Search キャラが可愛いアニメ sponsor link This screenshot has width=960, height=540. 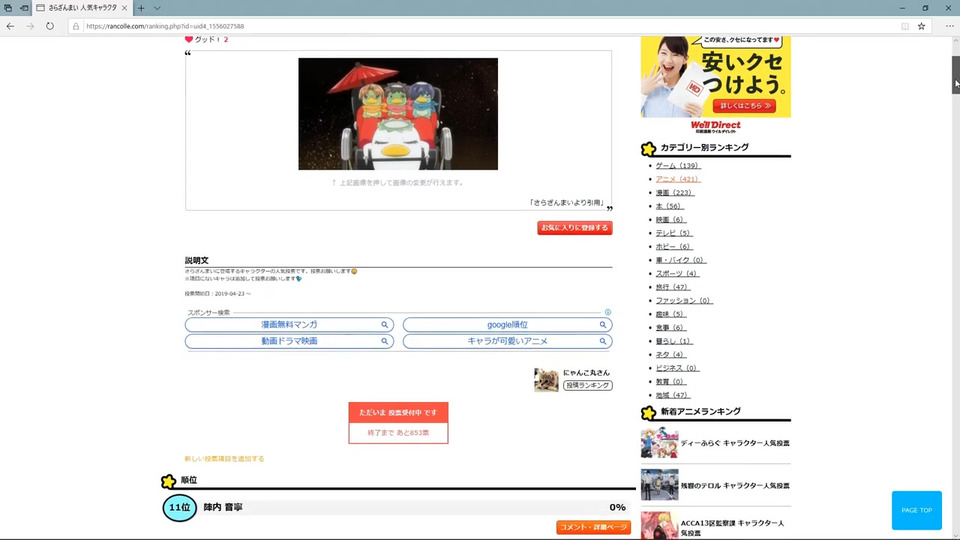(507, 341)
